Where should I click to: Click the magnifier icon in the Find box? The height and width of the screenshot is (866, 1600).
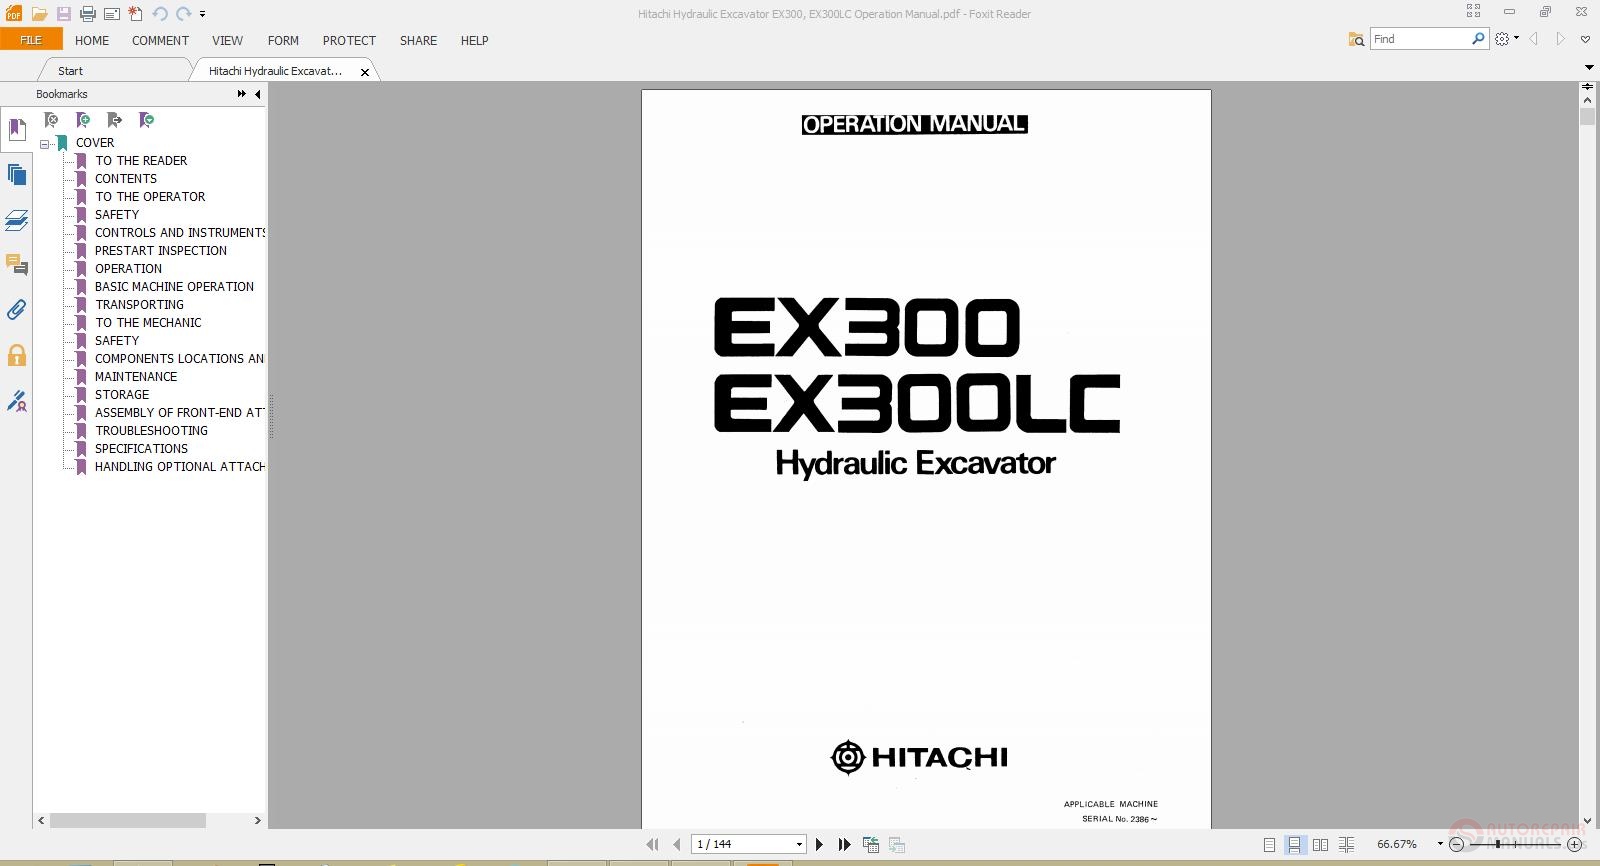coord(1478,39)
